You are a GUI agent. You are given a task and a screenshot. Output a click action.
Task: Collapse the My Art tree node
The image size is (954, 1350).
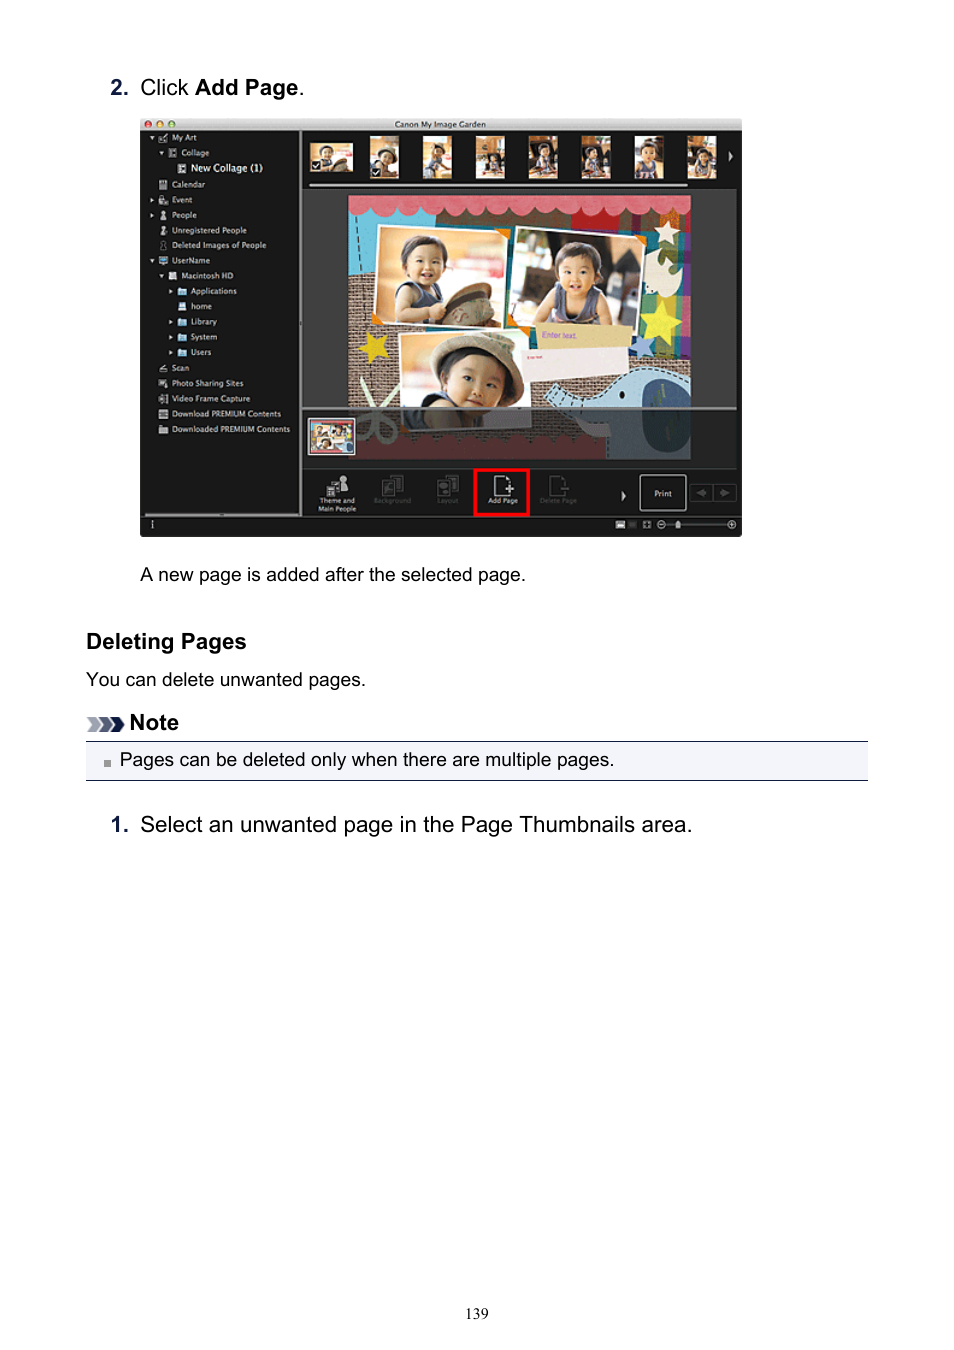[x=152, y=138]
